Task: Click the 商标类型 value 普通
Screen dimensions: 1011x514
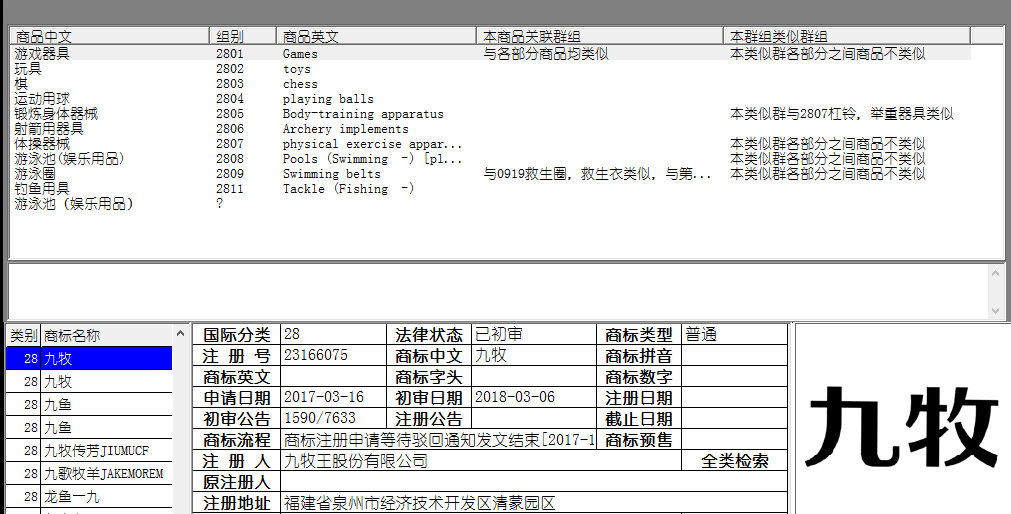Action: click(734, 334)
